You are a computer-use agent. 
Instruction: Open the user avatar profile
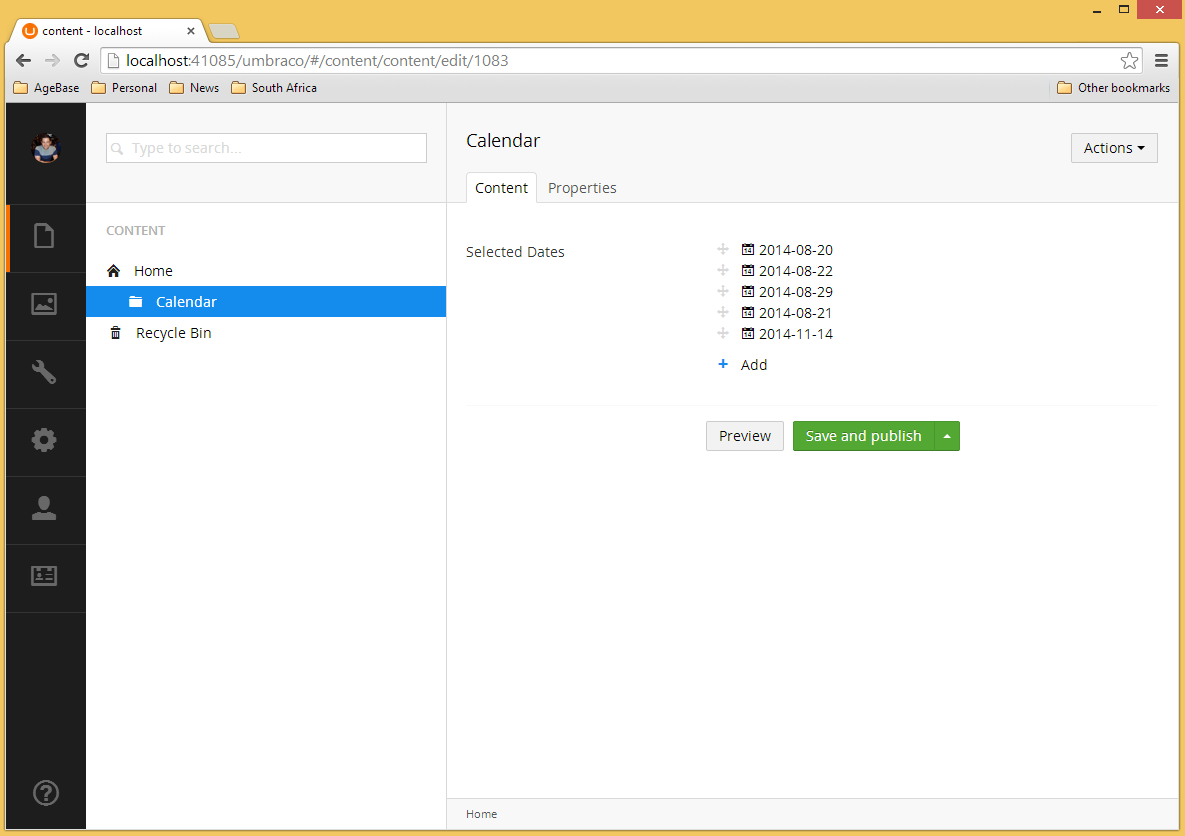(x=45, y=149)
